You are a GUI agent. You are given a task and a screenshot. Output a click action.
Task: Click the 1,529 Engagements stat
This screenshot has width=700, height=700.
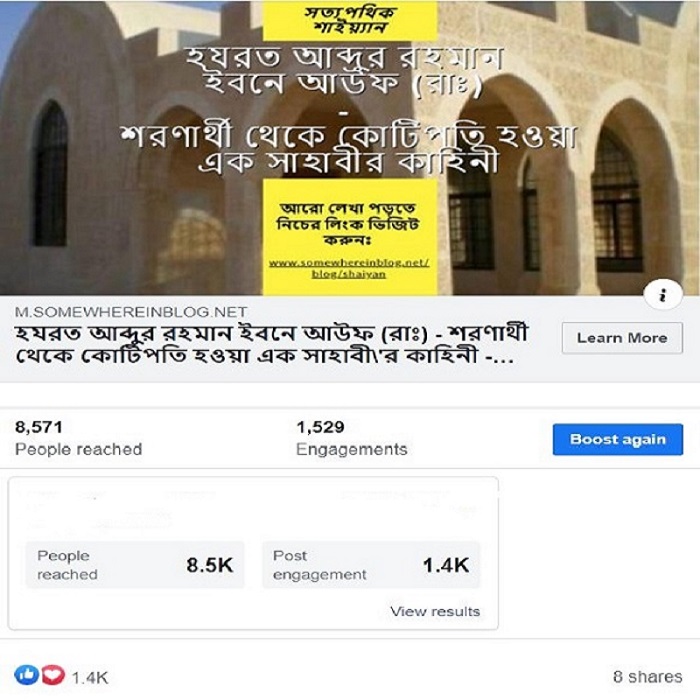click(x=352, y=438)
